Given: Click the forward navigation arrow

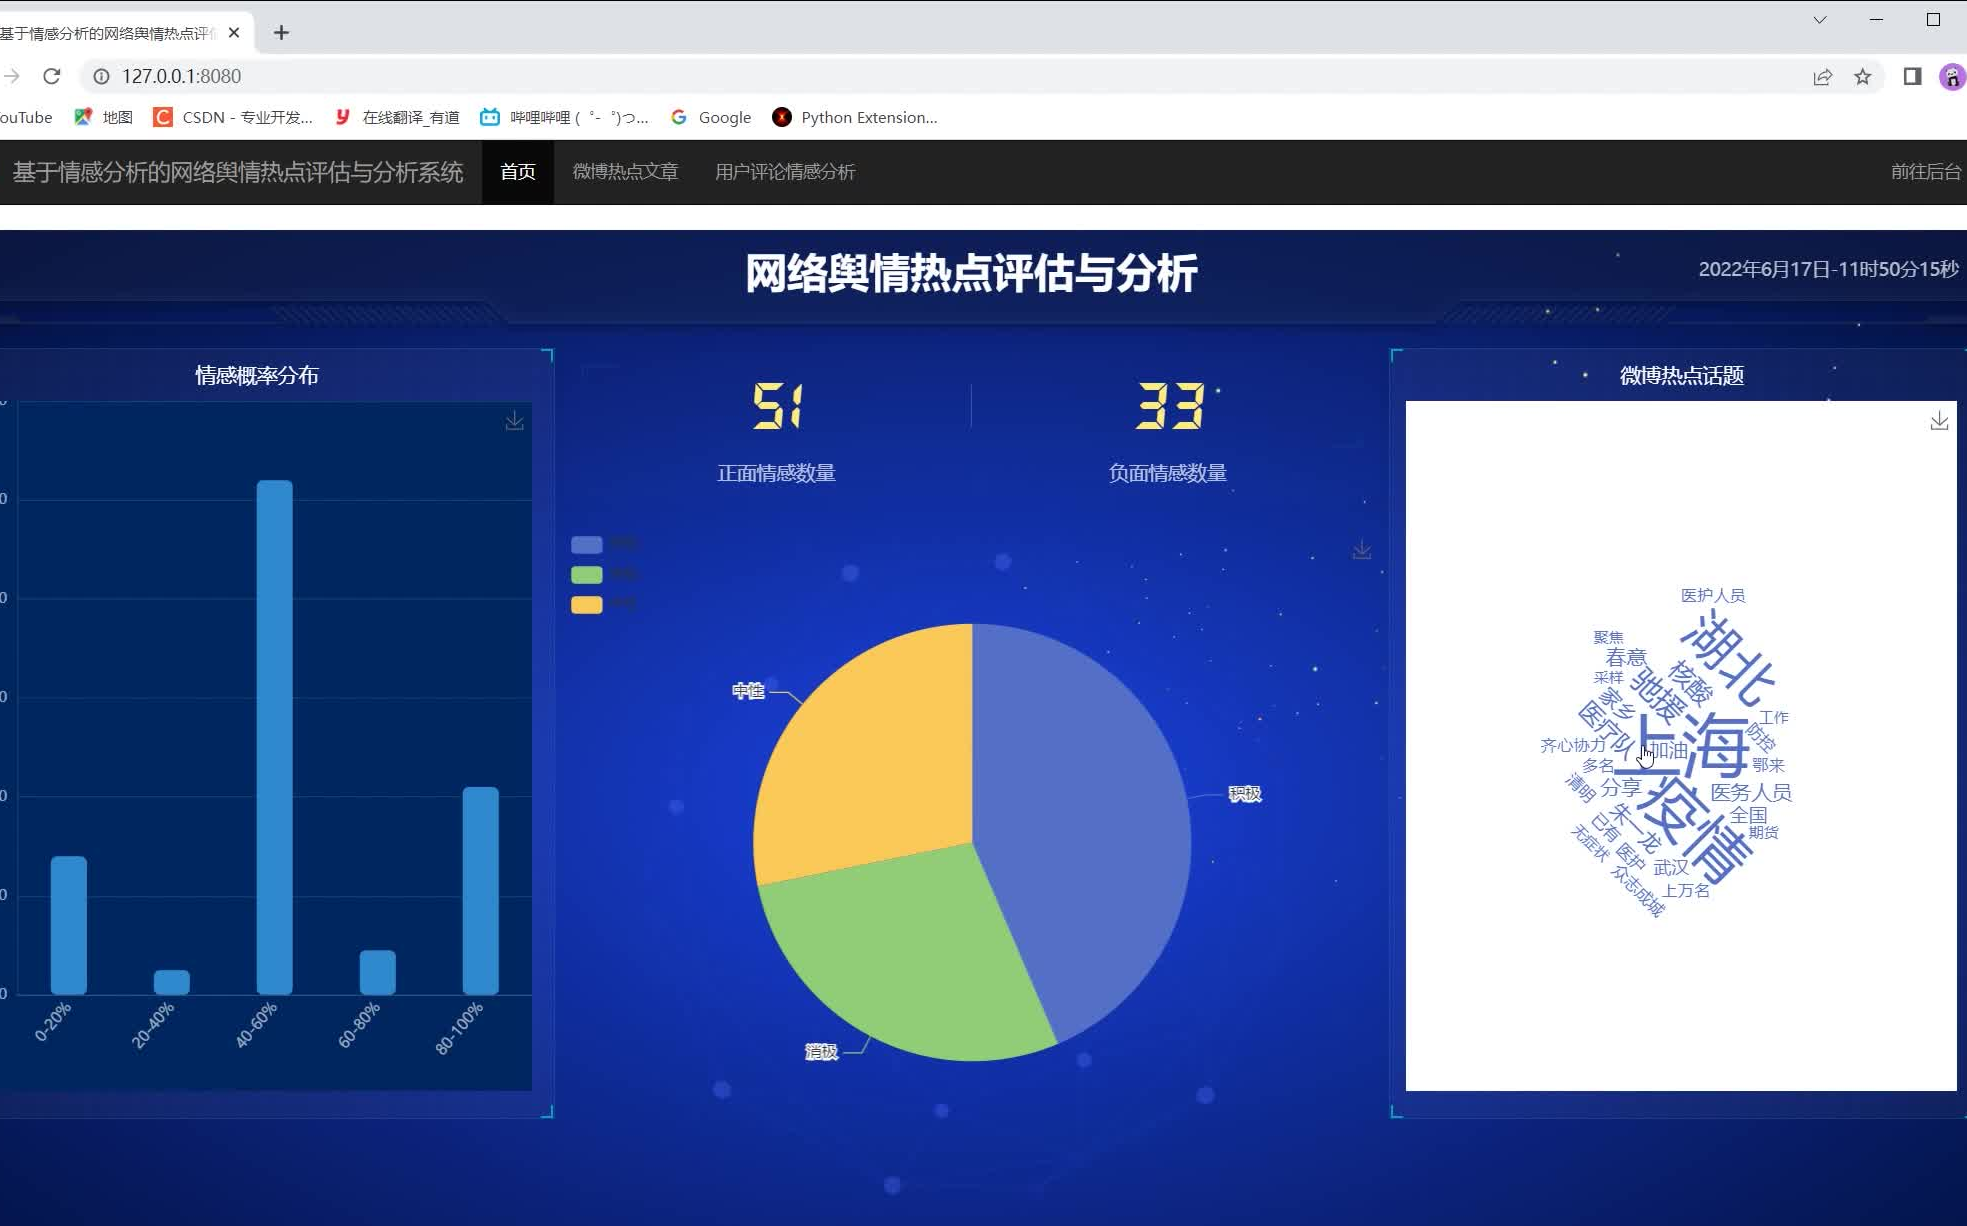Looking at the screenshot, I should pyautogui.click(x=11, y=76).
